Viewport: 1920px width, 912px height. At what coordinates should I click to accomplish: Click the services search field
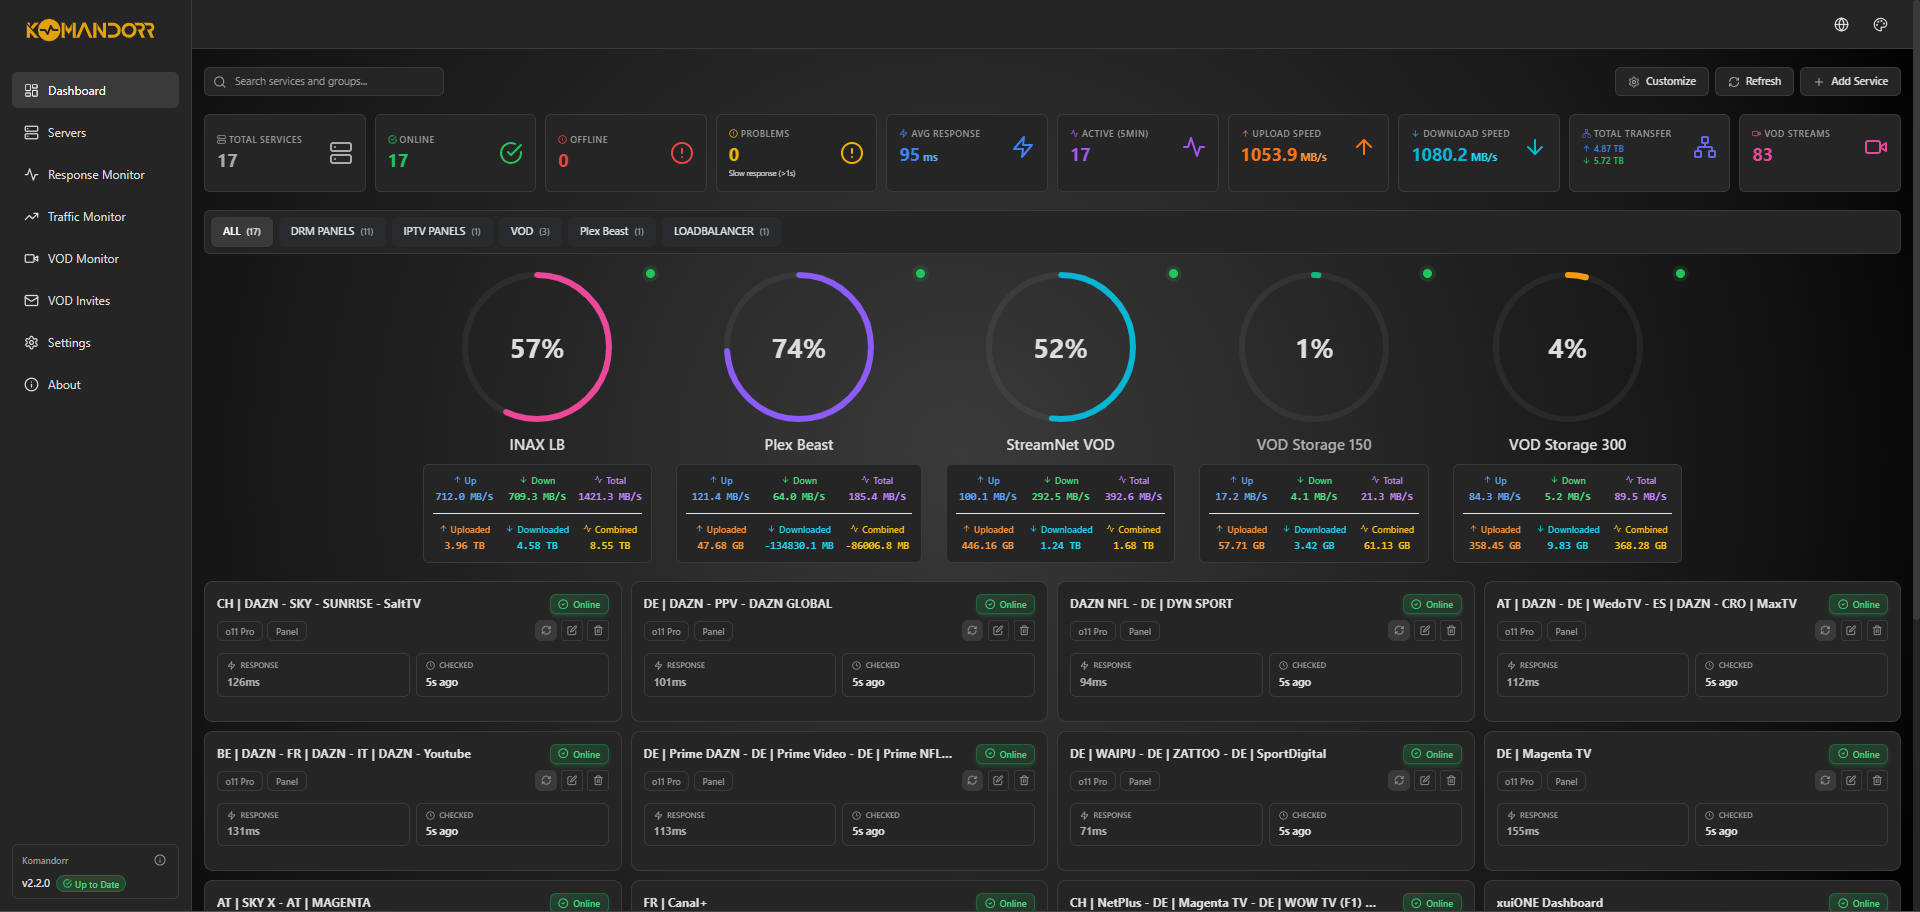(x=323, y=81)
